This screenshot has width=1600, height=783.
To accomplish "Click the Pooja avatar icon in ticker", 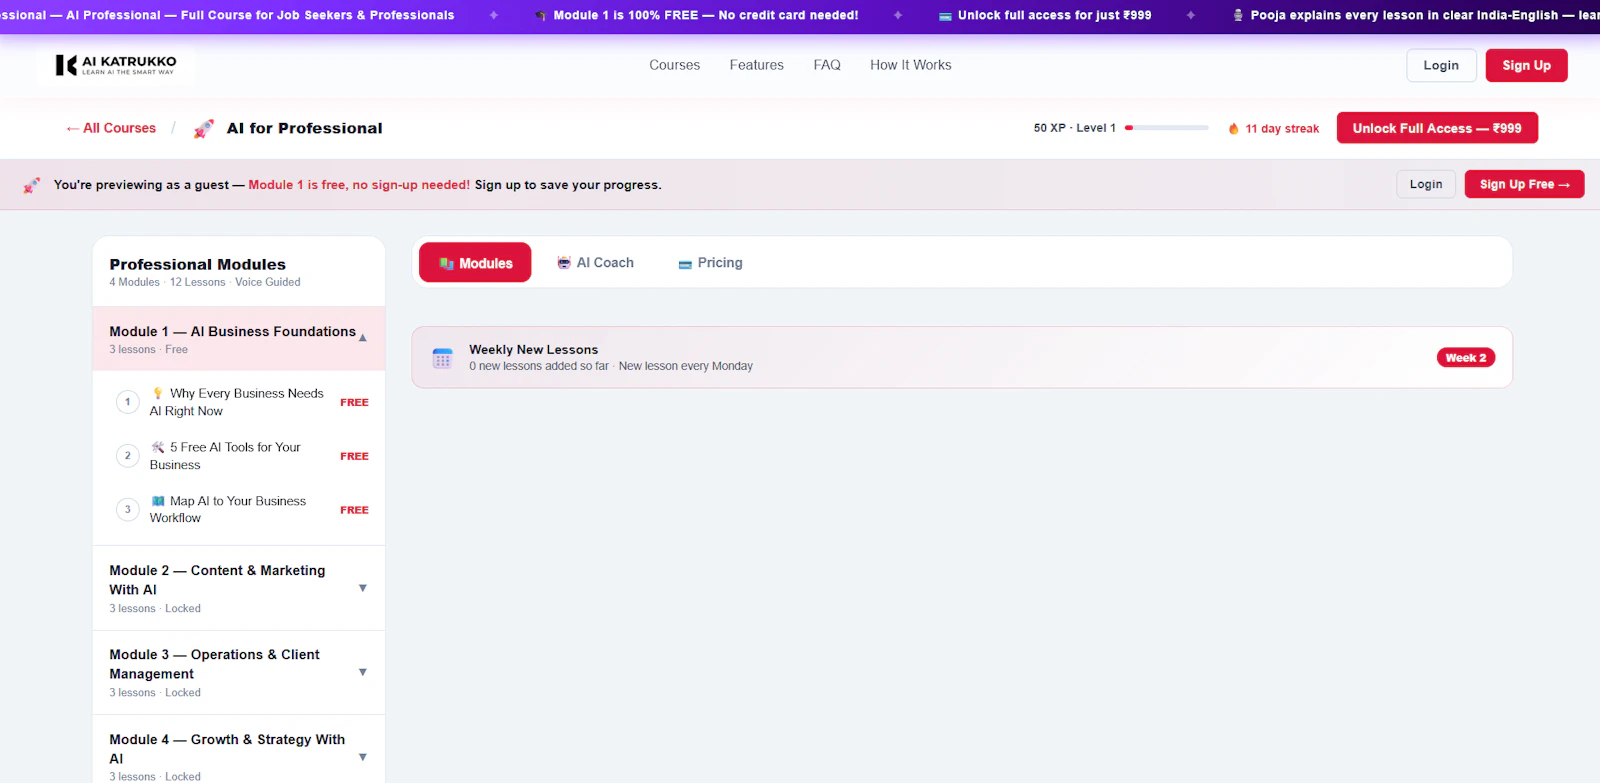I will 1238,15.
